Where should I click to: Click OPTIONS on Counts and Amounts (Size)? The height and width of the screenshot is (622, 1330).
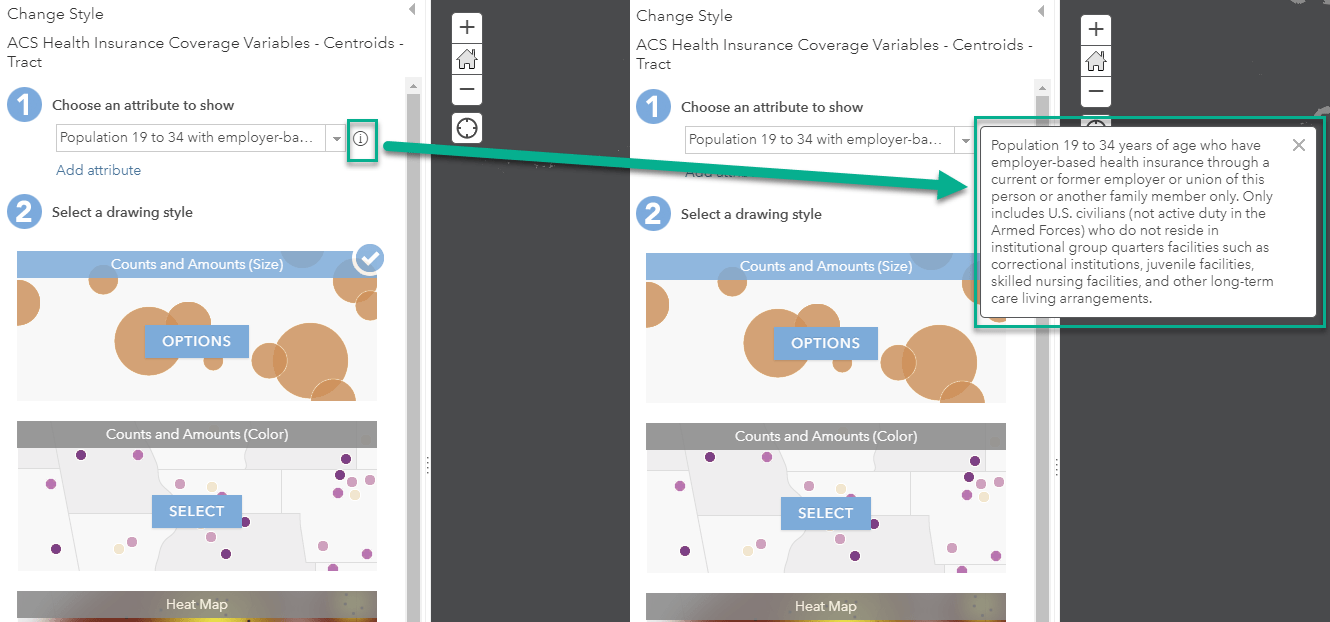[196, 340]
